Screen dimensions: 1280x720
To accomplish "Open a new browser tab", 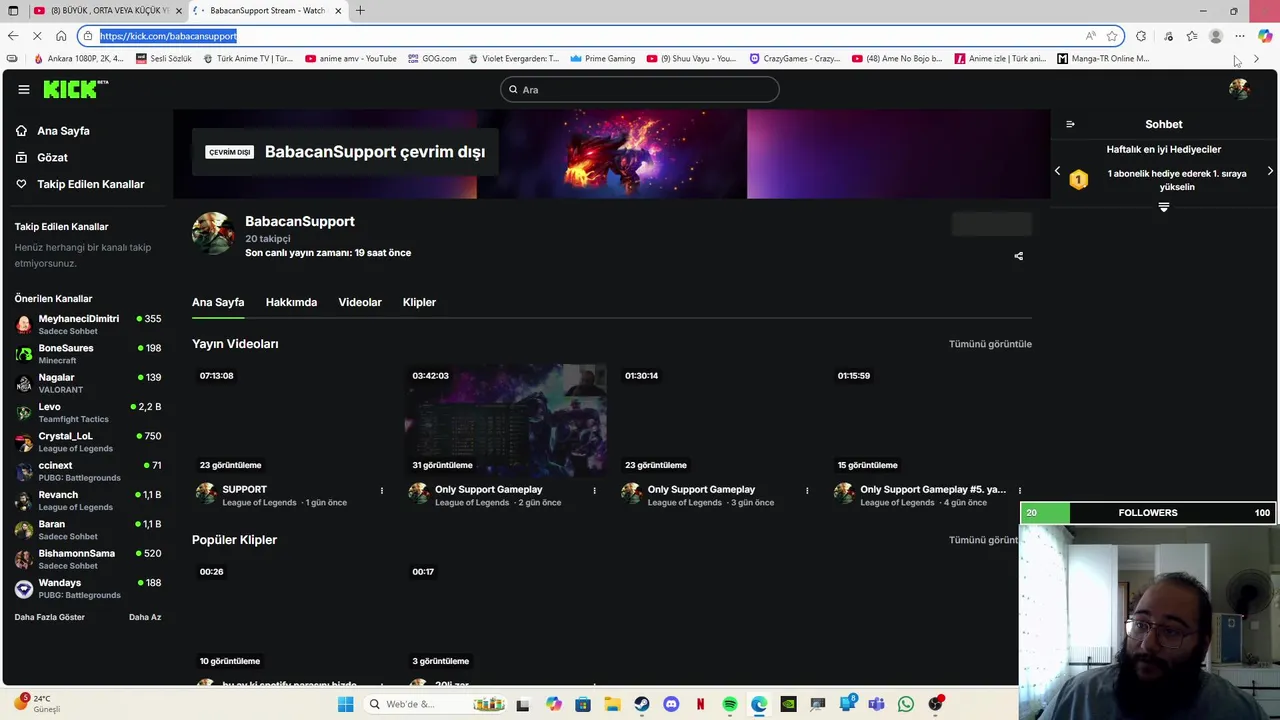I will point(360,11).
